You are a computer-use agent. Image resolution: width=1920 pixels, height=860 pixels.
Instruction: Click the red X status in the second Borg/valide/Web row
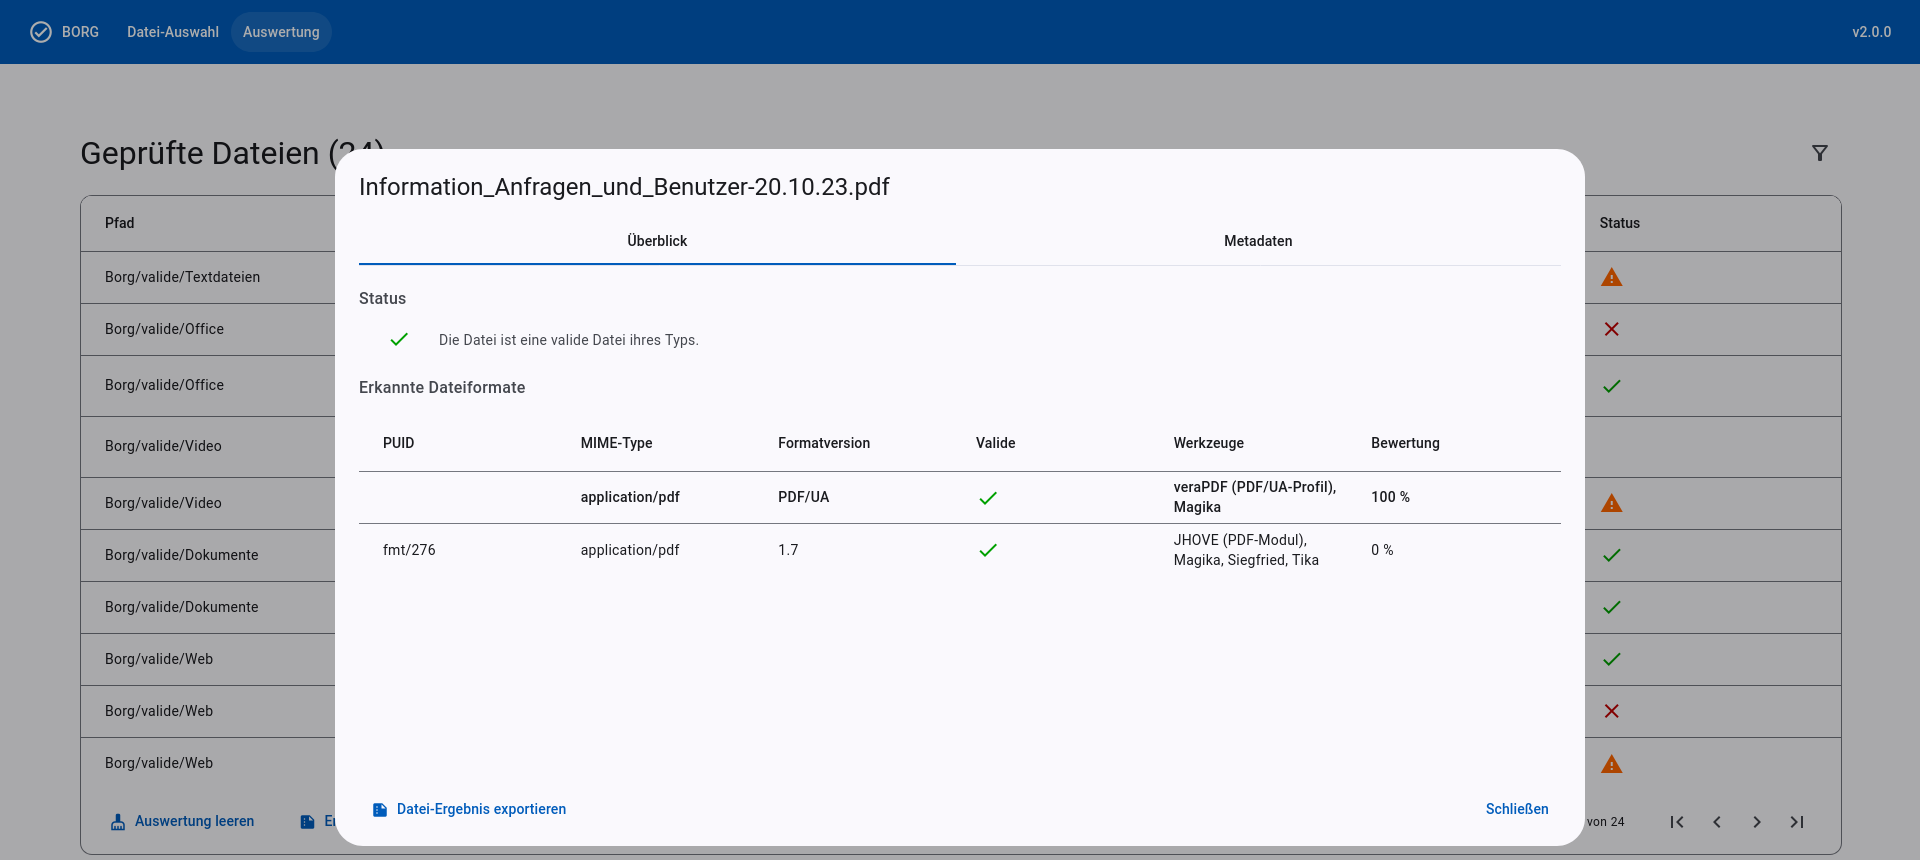click(x=1612, y=711)
